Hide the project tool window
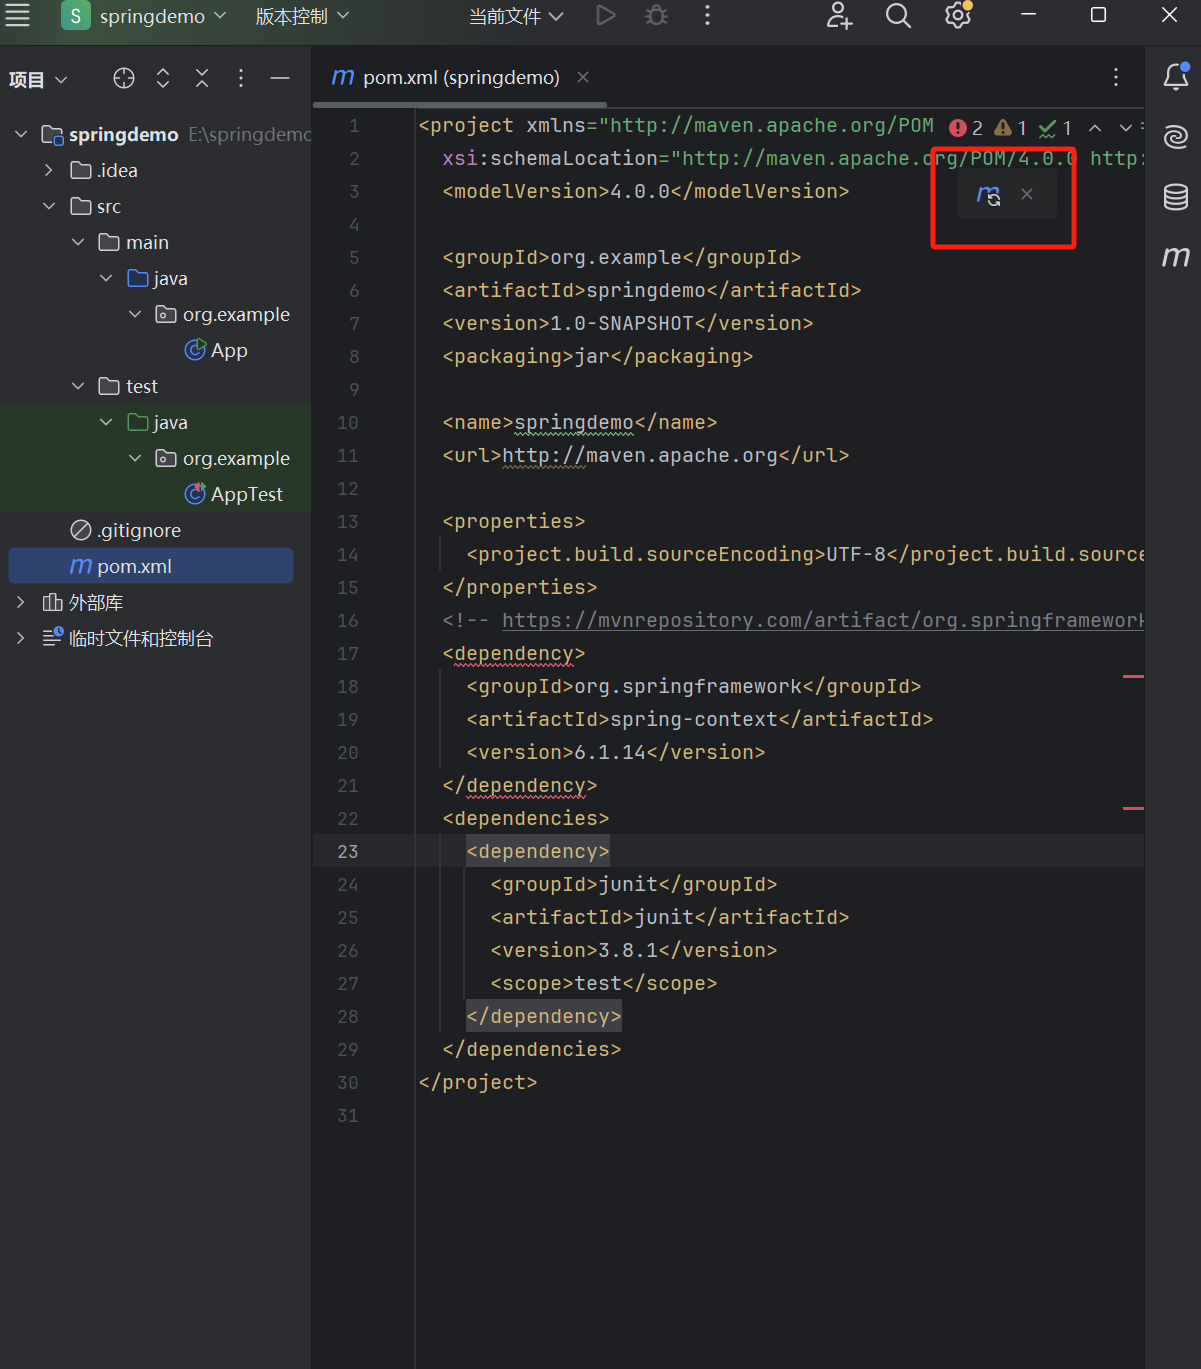 click(x=280, y=78)
